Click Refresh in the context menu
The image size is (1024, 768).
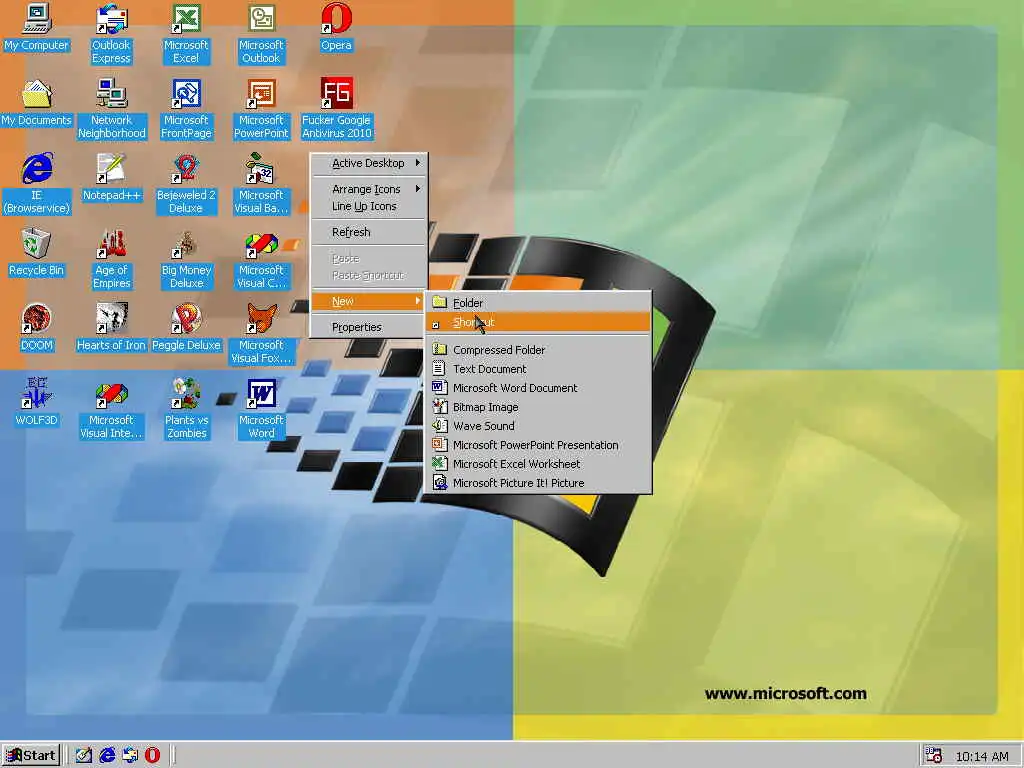click(369, 232)
